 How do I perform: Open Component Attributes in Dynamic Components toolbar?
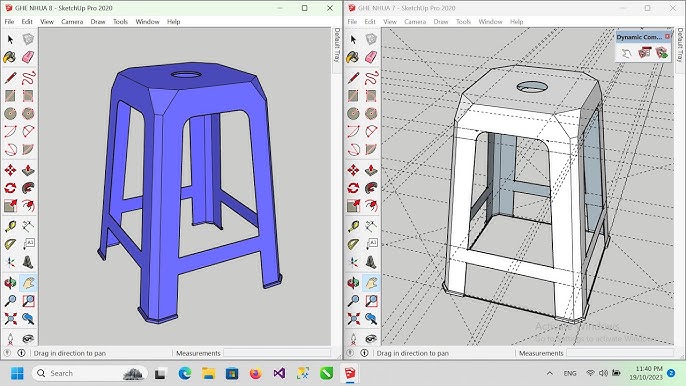coord(662,53)
